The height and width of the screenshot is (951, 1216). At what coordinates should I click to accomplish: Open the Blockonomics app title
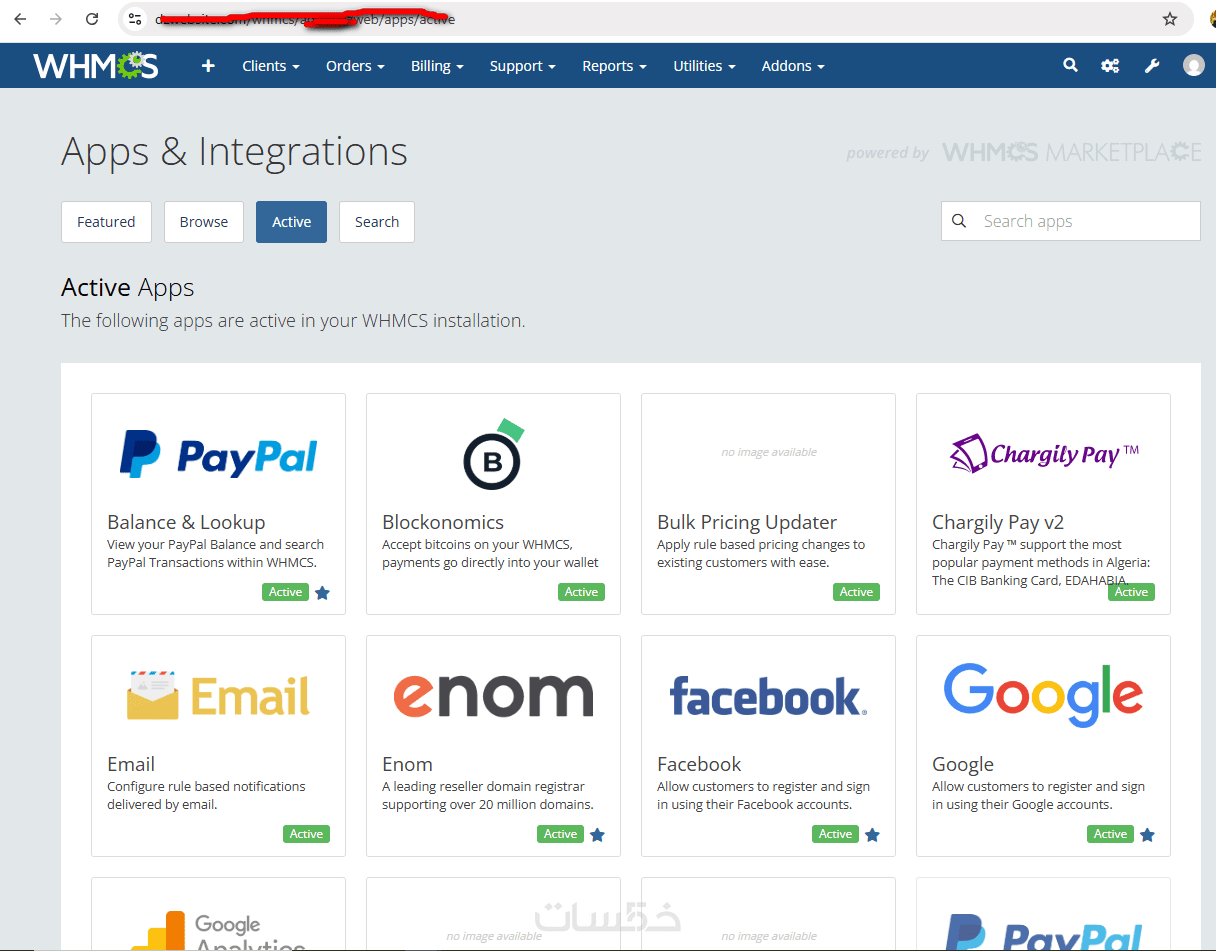[443, 522]
